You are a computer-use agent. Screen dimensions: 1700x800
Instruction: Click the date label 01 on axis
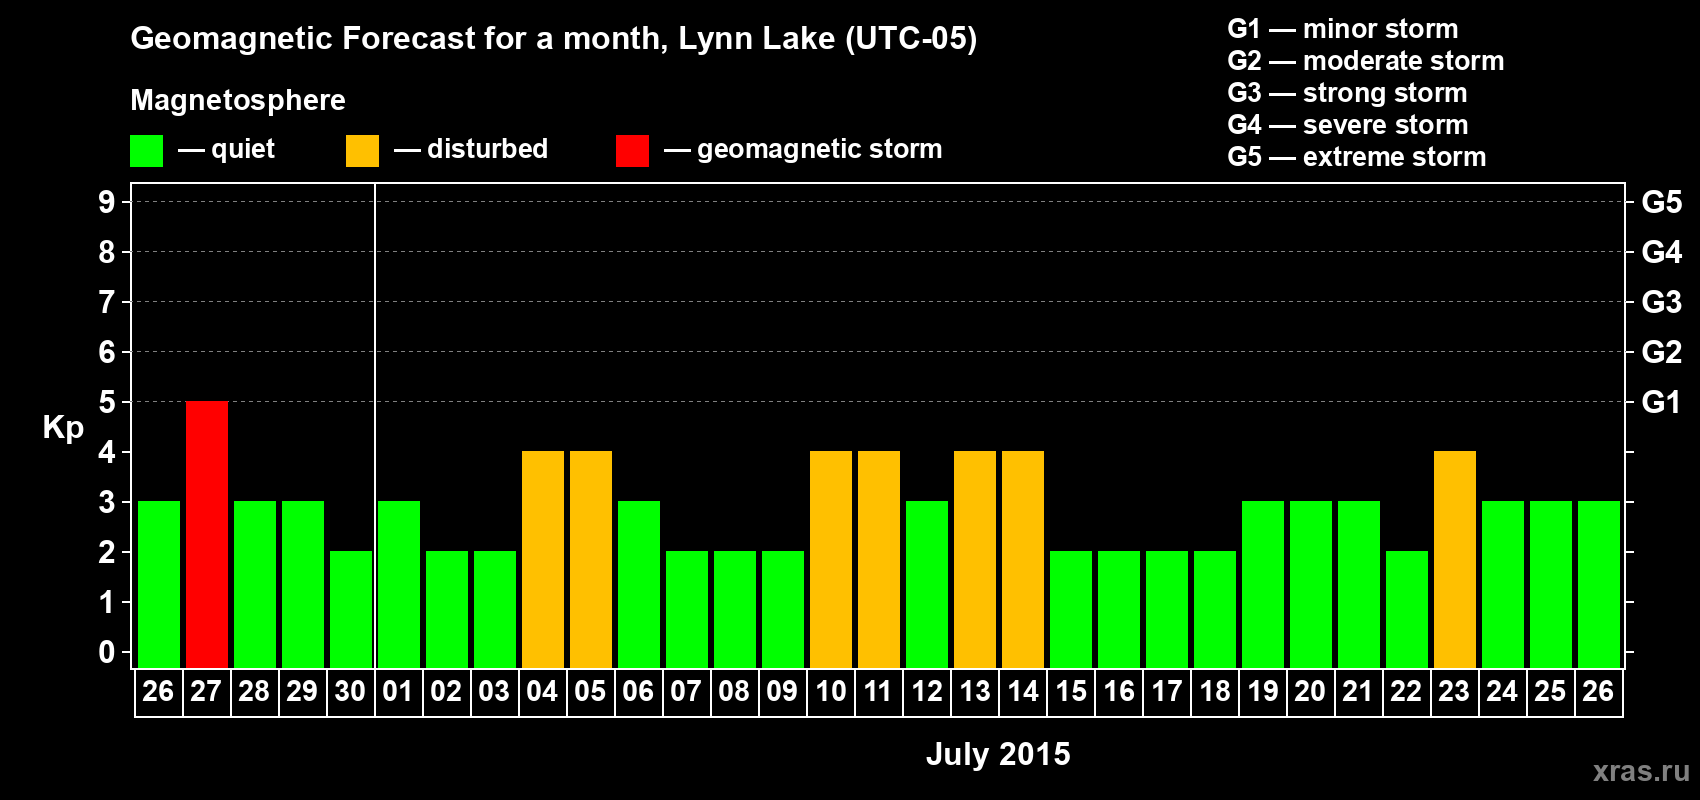398,692
